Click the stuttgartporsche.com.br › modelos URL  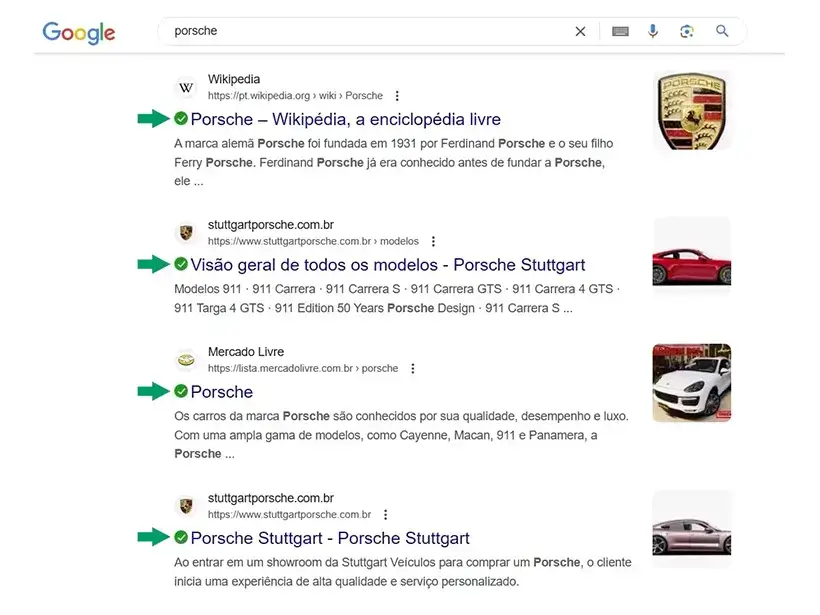coord(313,241)
